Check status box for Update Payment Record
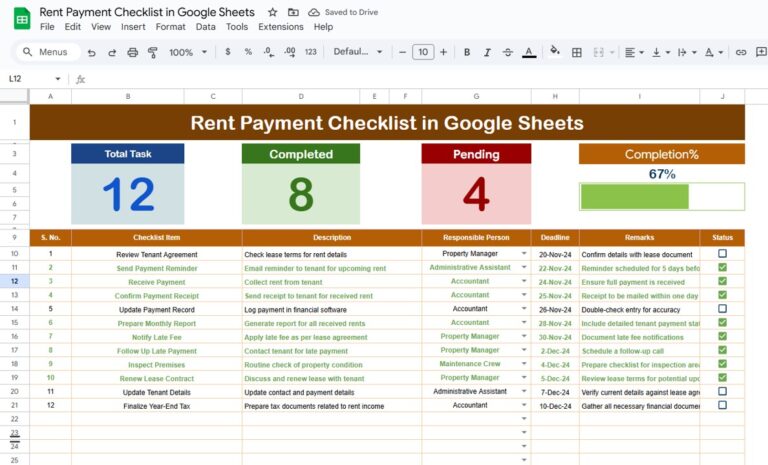The height and width of the screenshot is (465, 768). pos(722,309)
